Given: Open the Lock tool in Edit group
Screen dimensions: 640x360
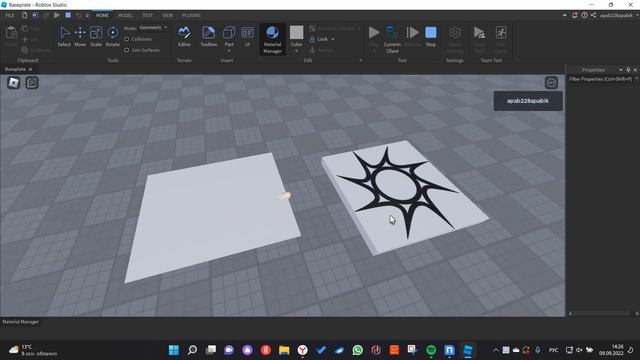Looking at the screenshot, I should coord(319,39).
